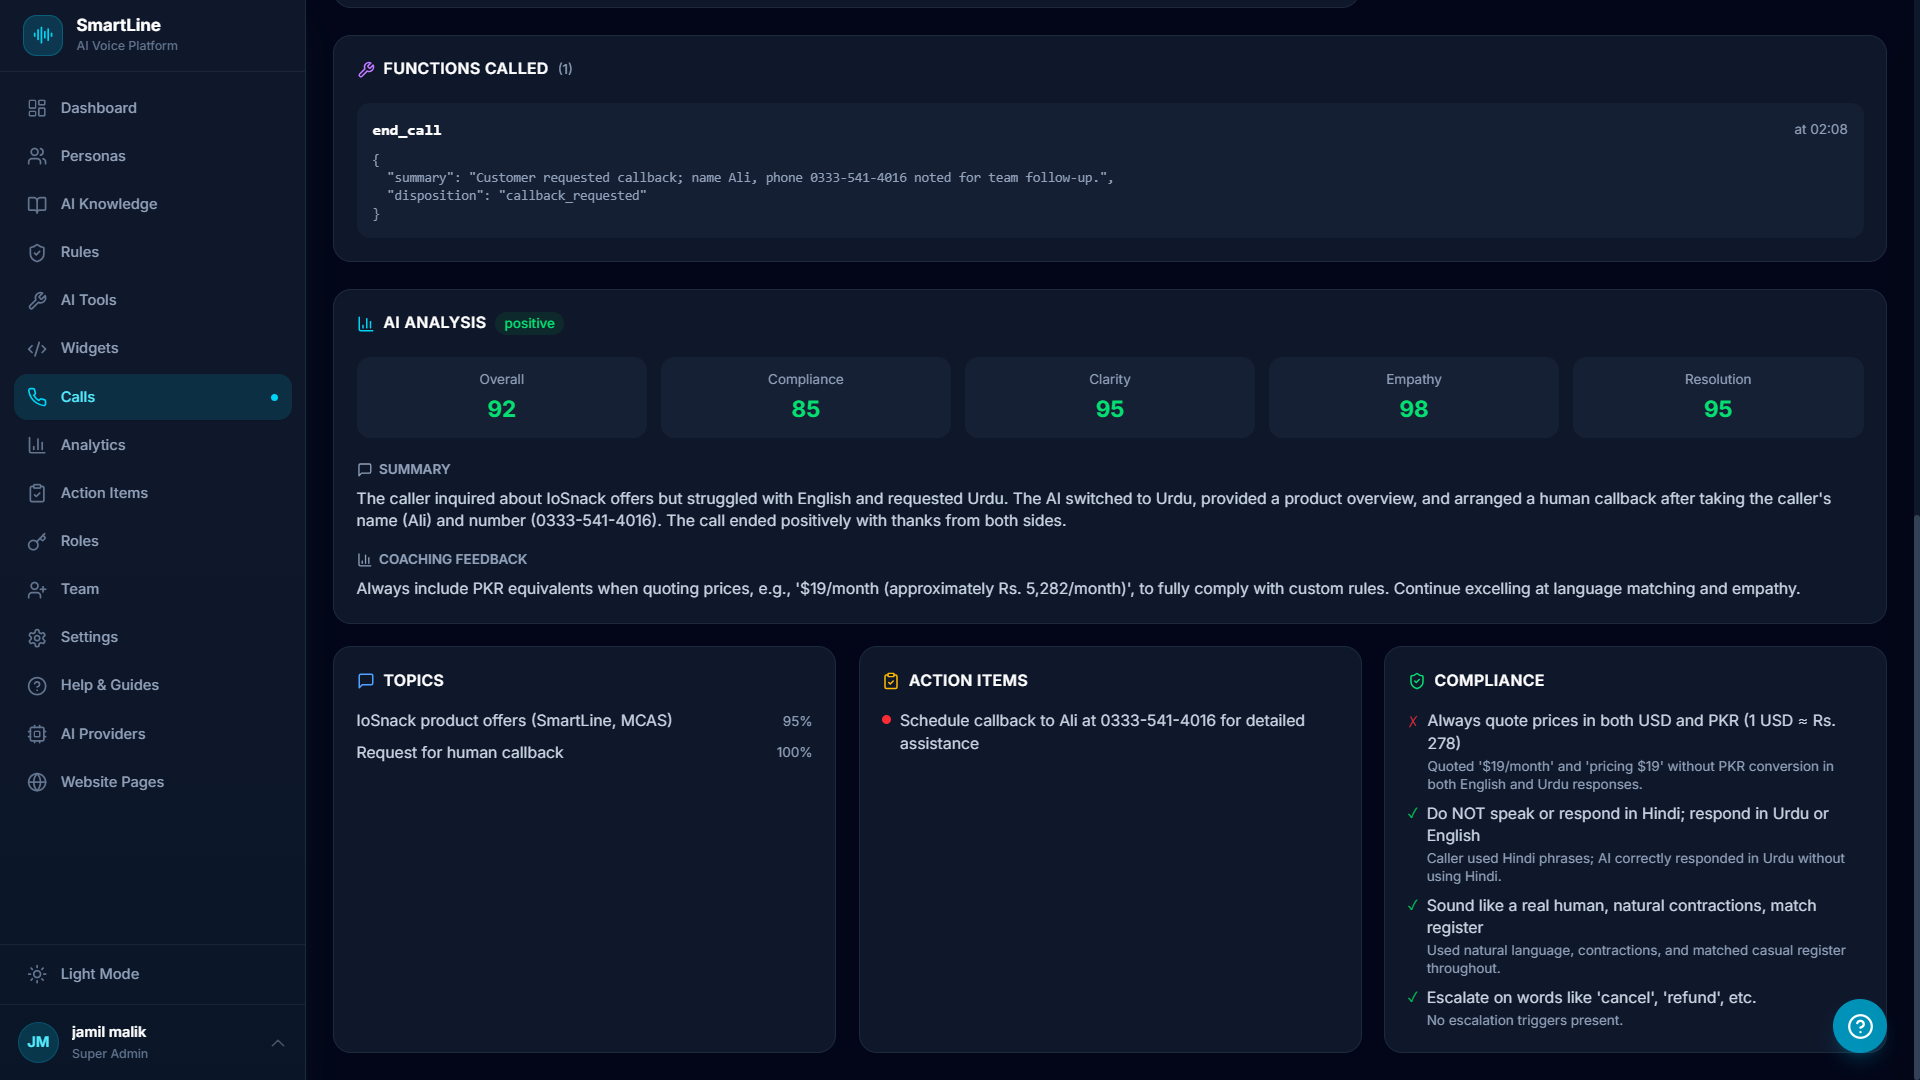Click the Rules shield icon
Viewport: 1920px width, 1080px height.
pyautogui.click(x=37, y=252)
